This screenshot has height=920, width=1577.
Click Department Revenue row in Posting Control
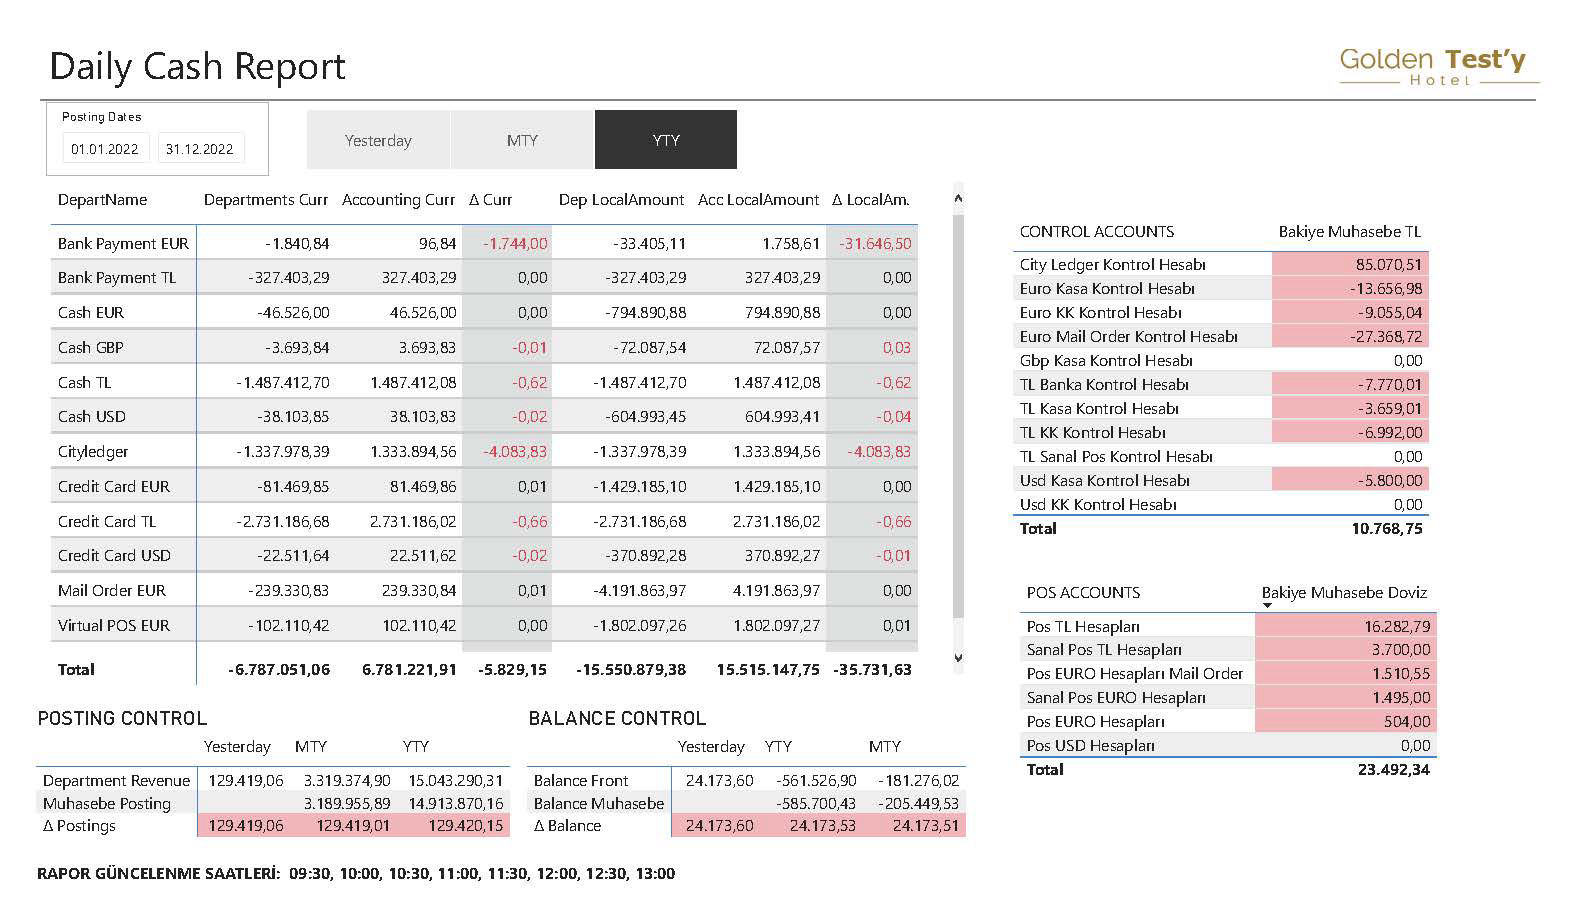273,781
